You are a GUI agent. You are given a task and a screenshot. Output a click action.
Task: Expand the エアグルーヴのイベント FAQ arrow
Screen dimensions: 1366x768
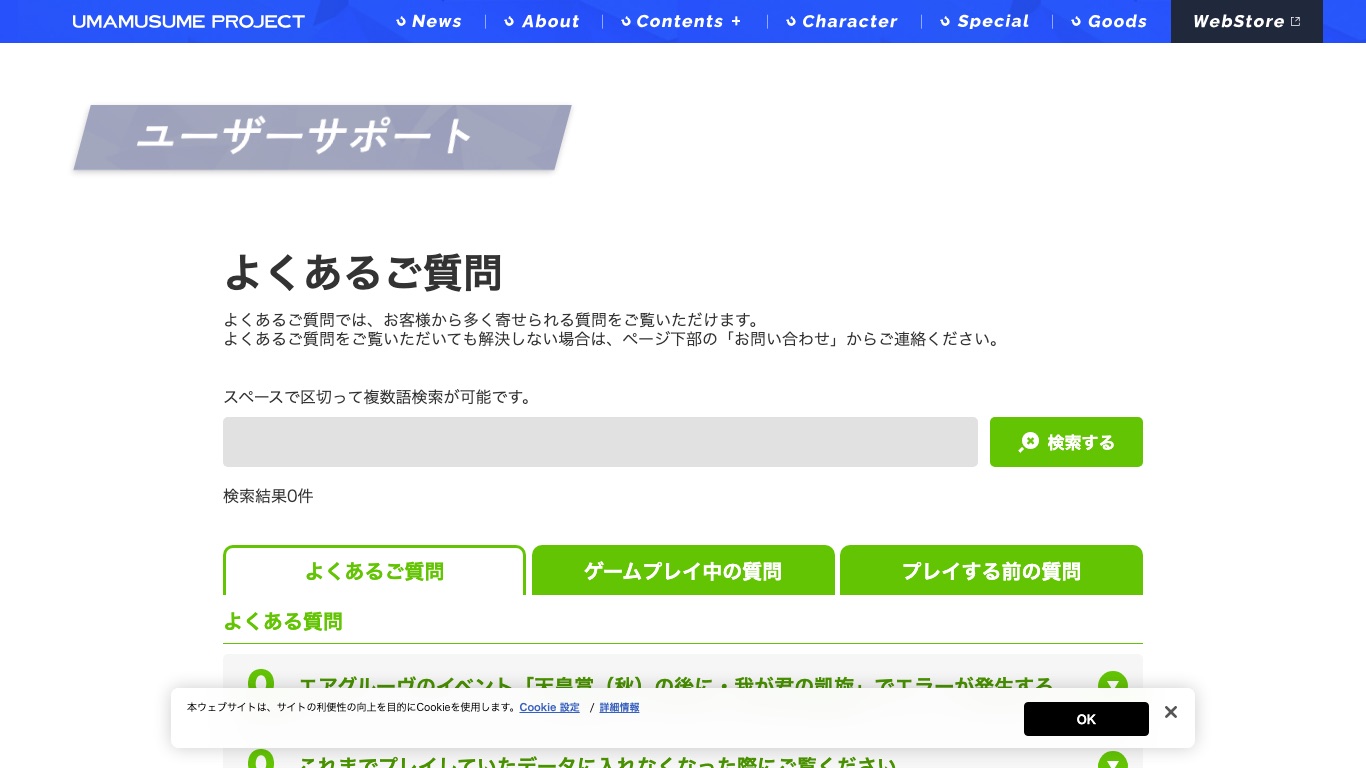click(1112, 684)
